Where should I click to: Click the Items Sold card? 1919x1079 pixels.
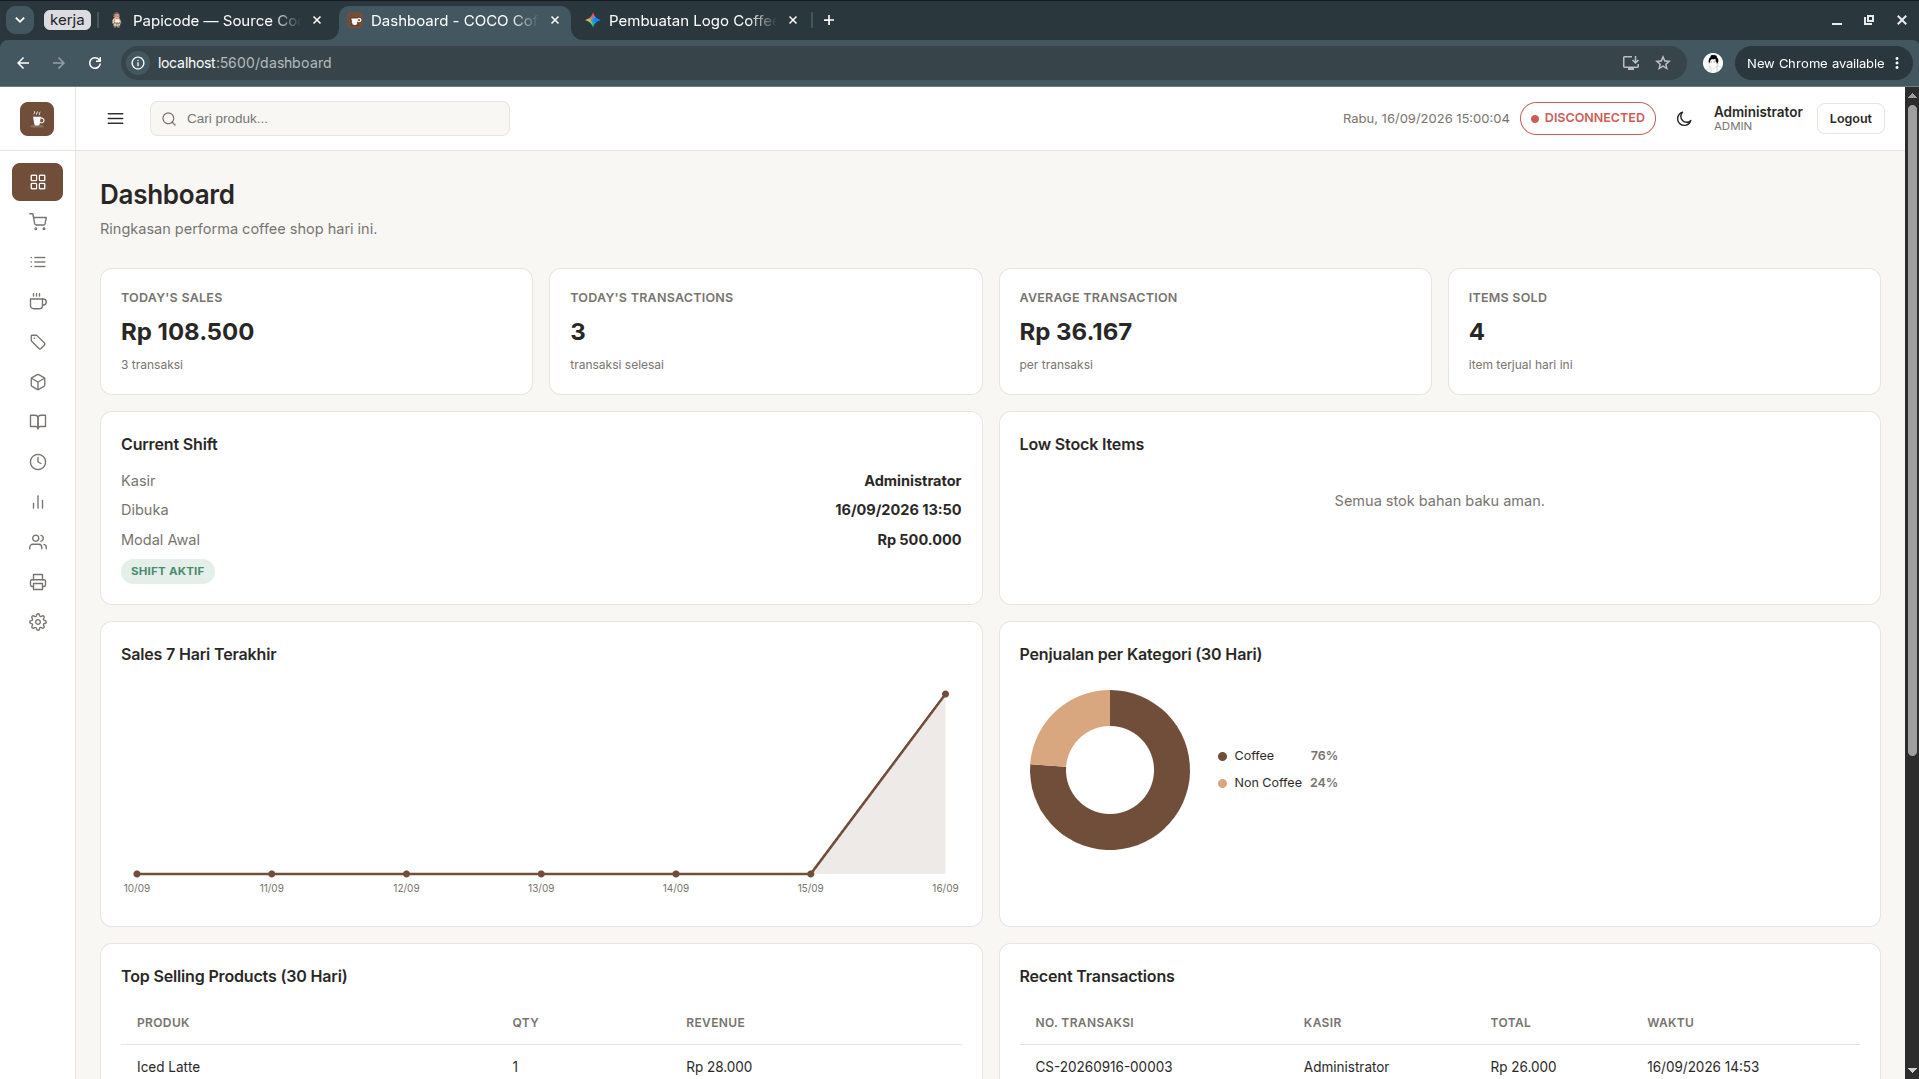click(1663, 331)
